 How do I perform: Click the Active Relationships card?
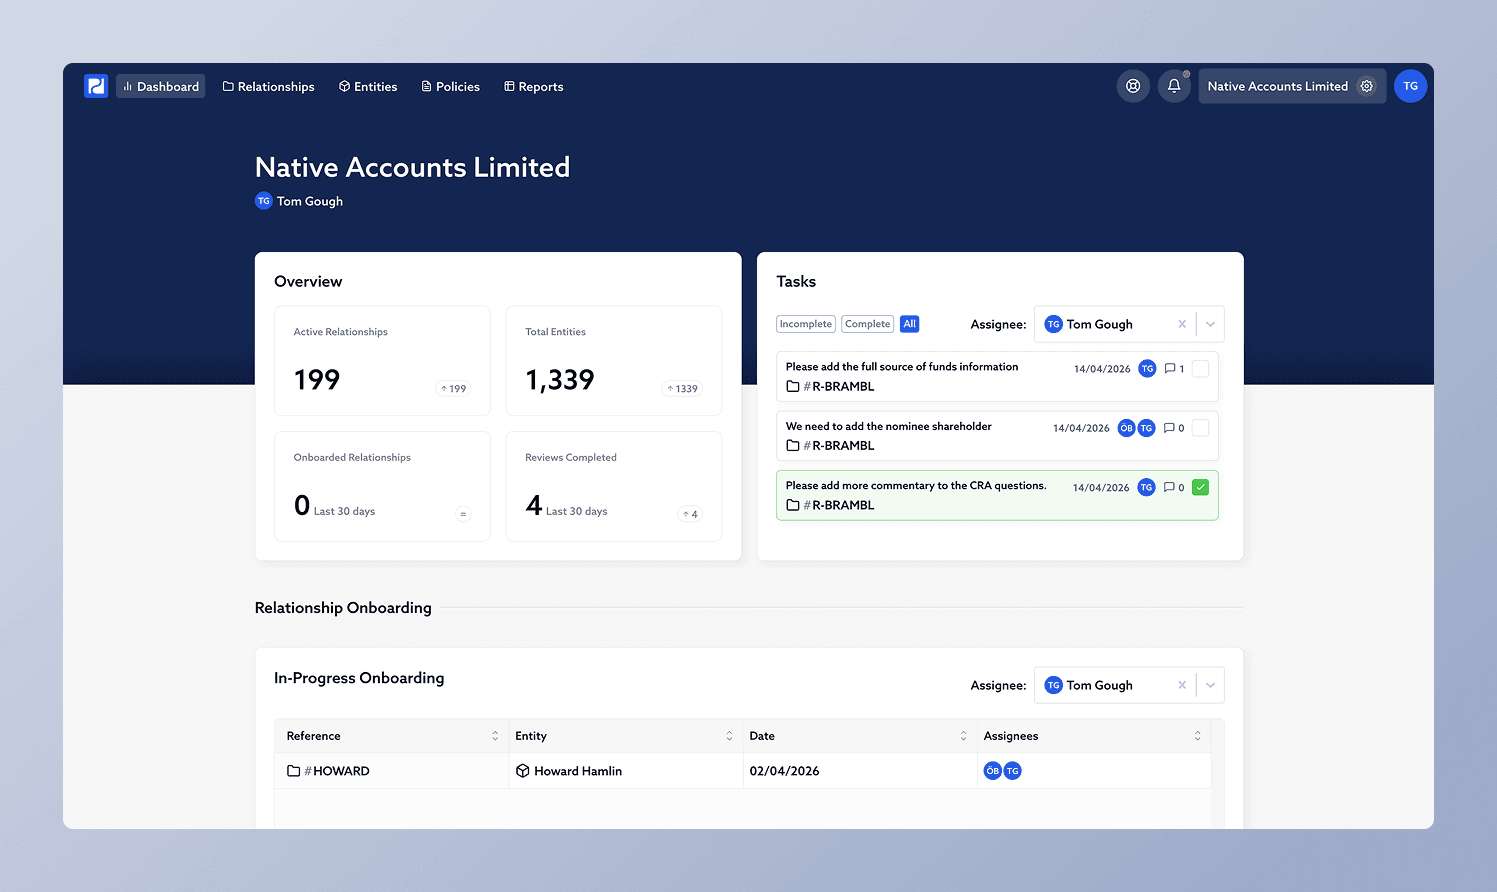(383, 361)
